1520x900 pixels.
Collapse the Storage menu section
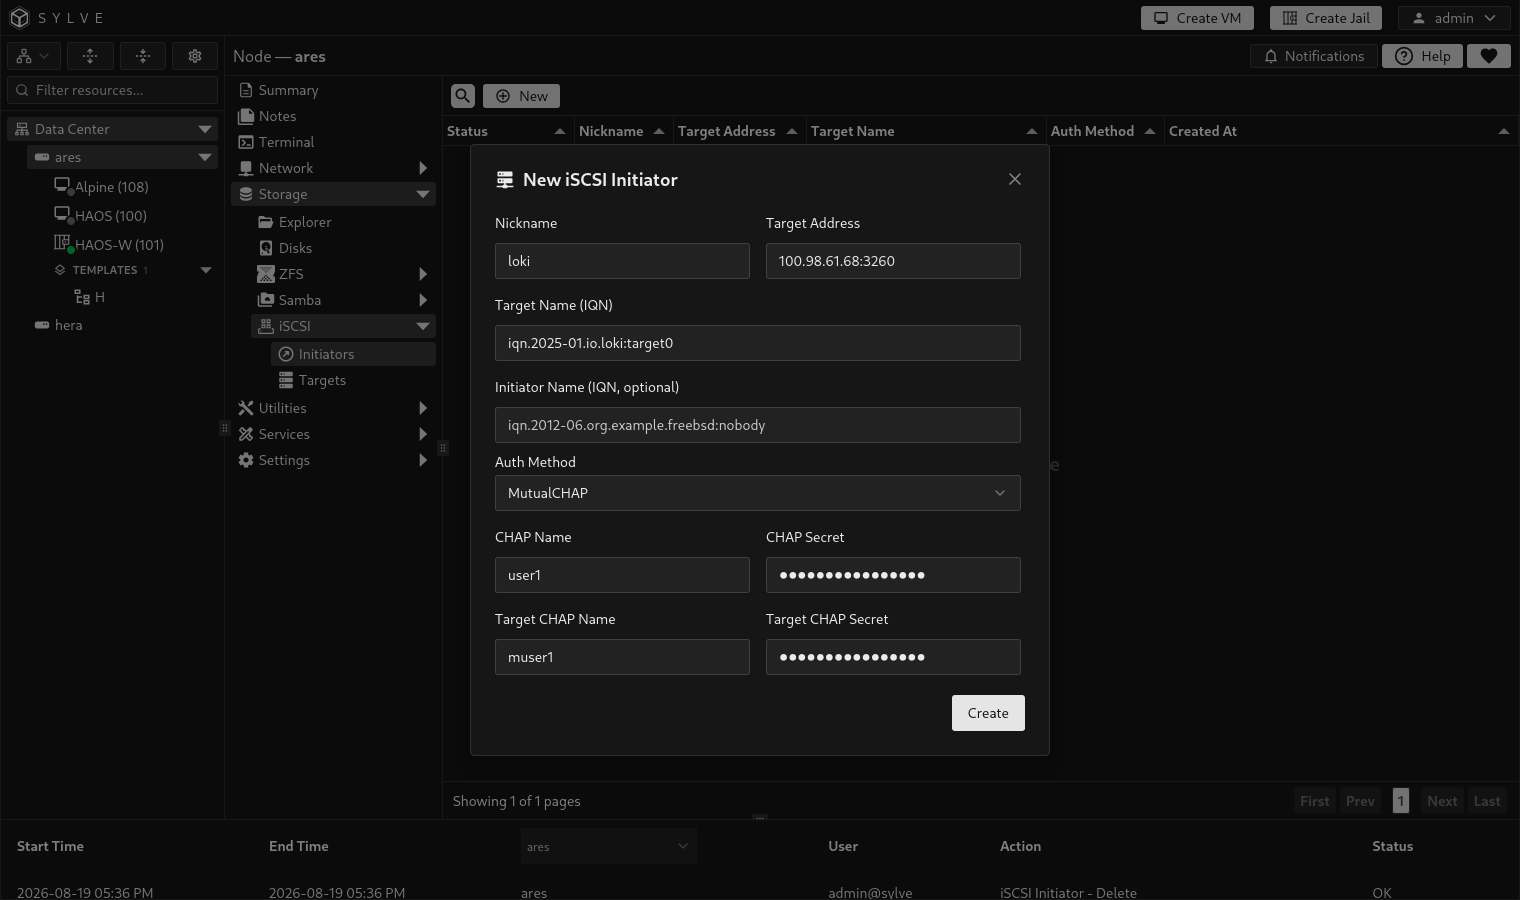(423, 194)
